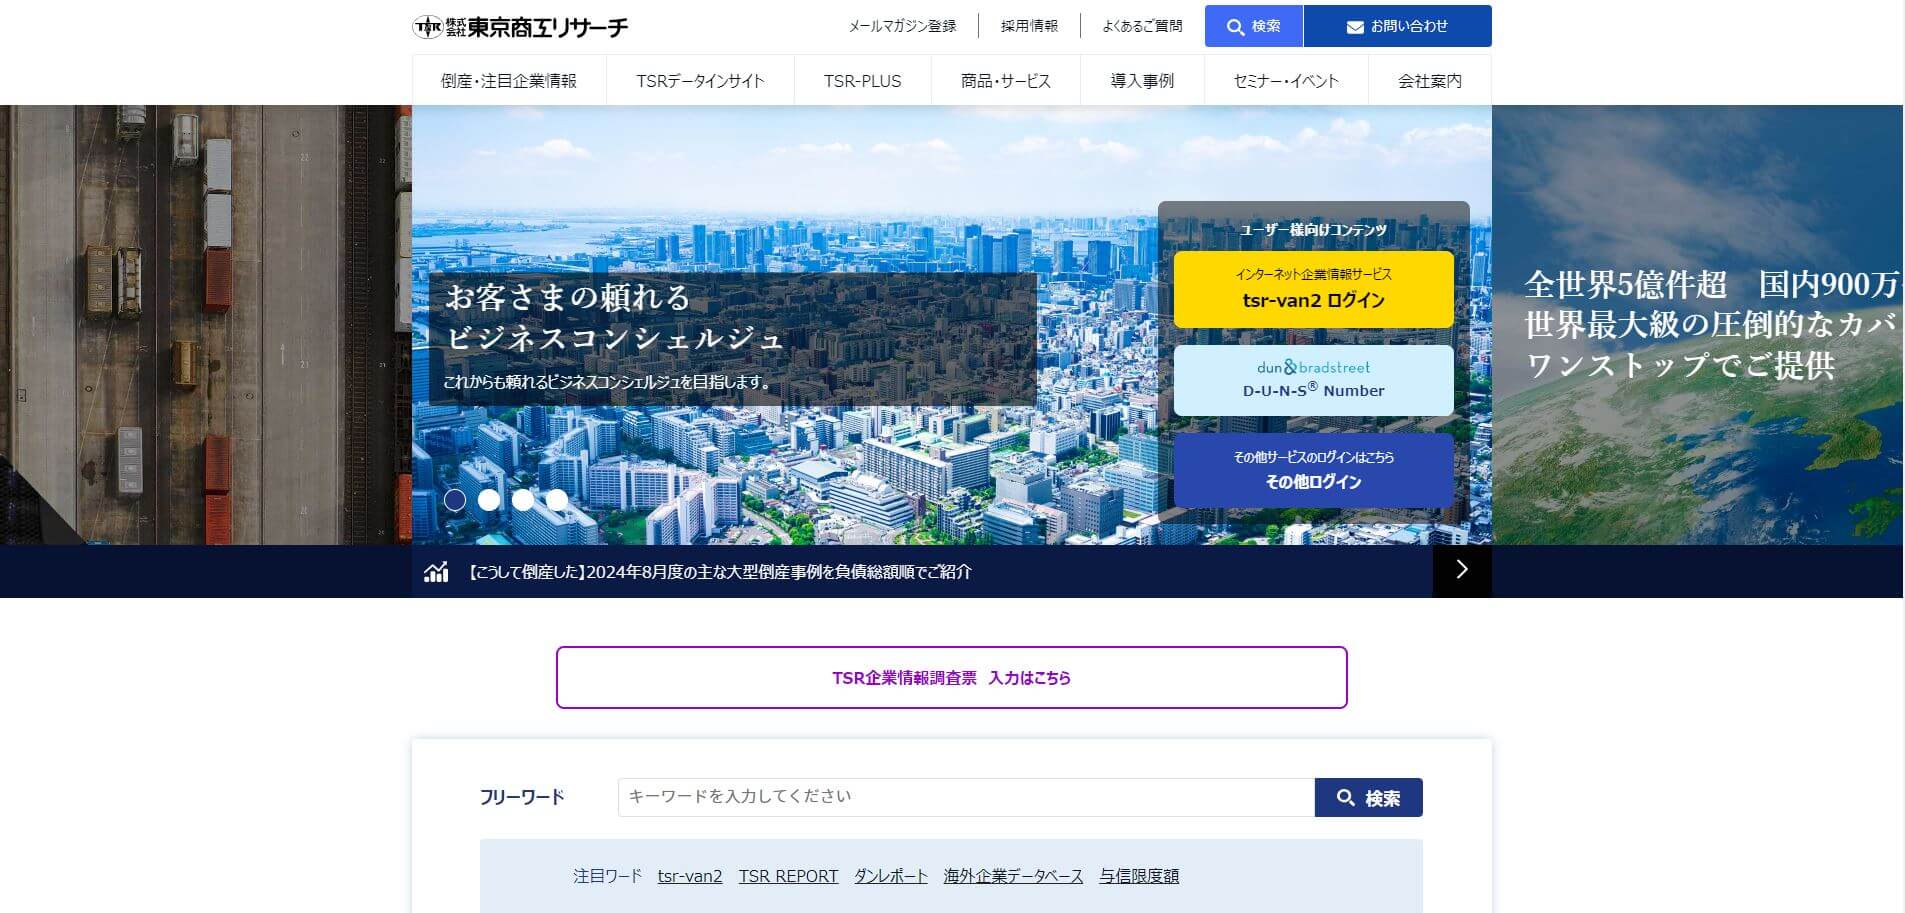
Task: Click the お問い合わせ button
Action: pos(1397,26)
